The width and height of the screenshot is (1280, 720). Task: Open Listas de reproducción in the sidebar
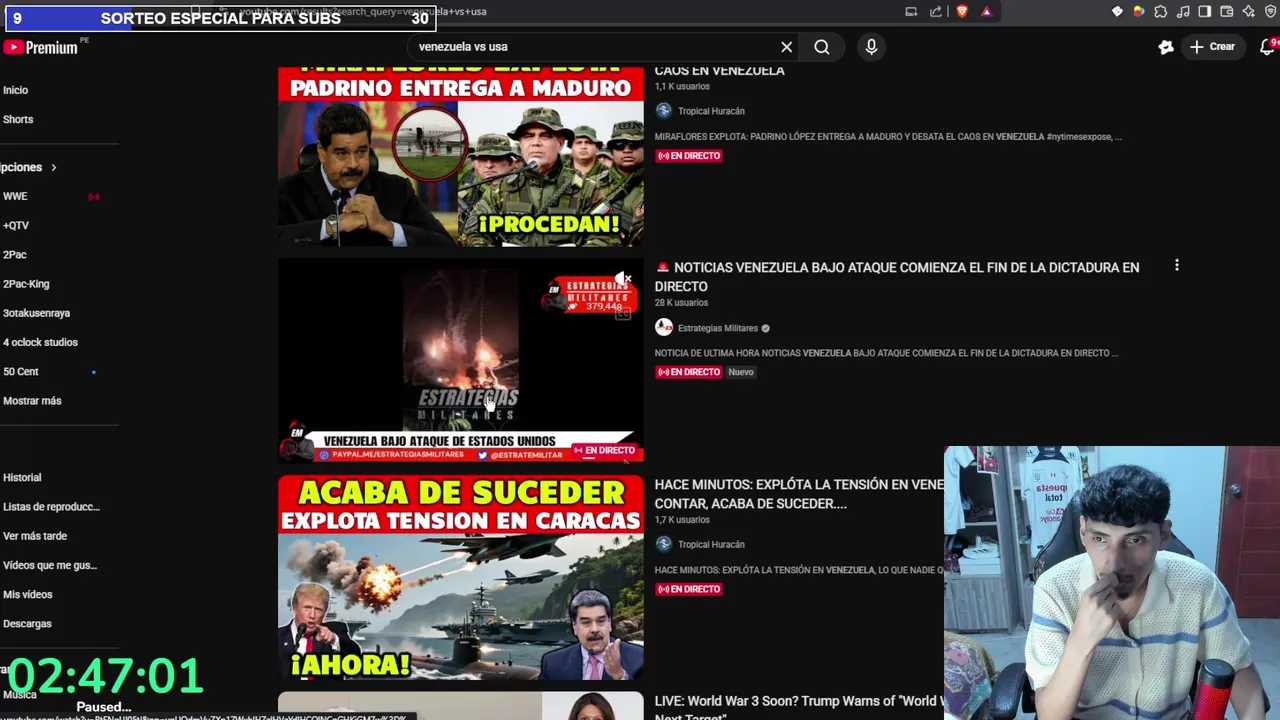[51, 507]
